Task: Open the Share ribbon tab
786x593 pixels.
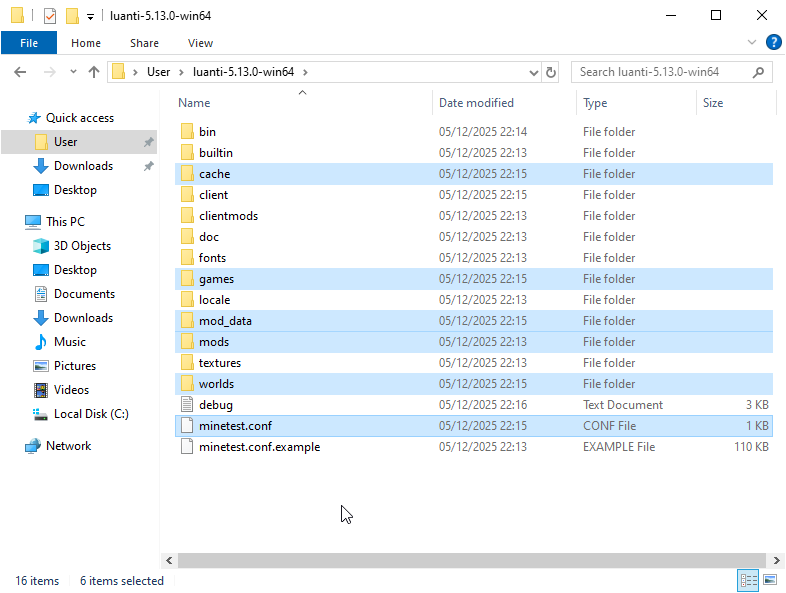Action: coord(144,43)
